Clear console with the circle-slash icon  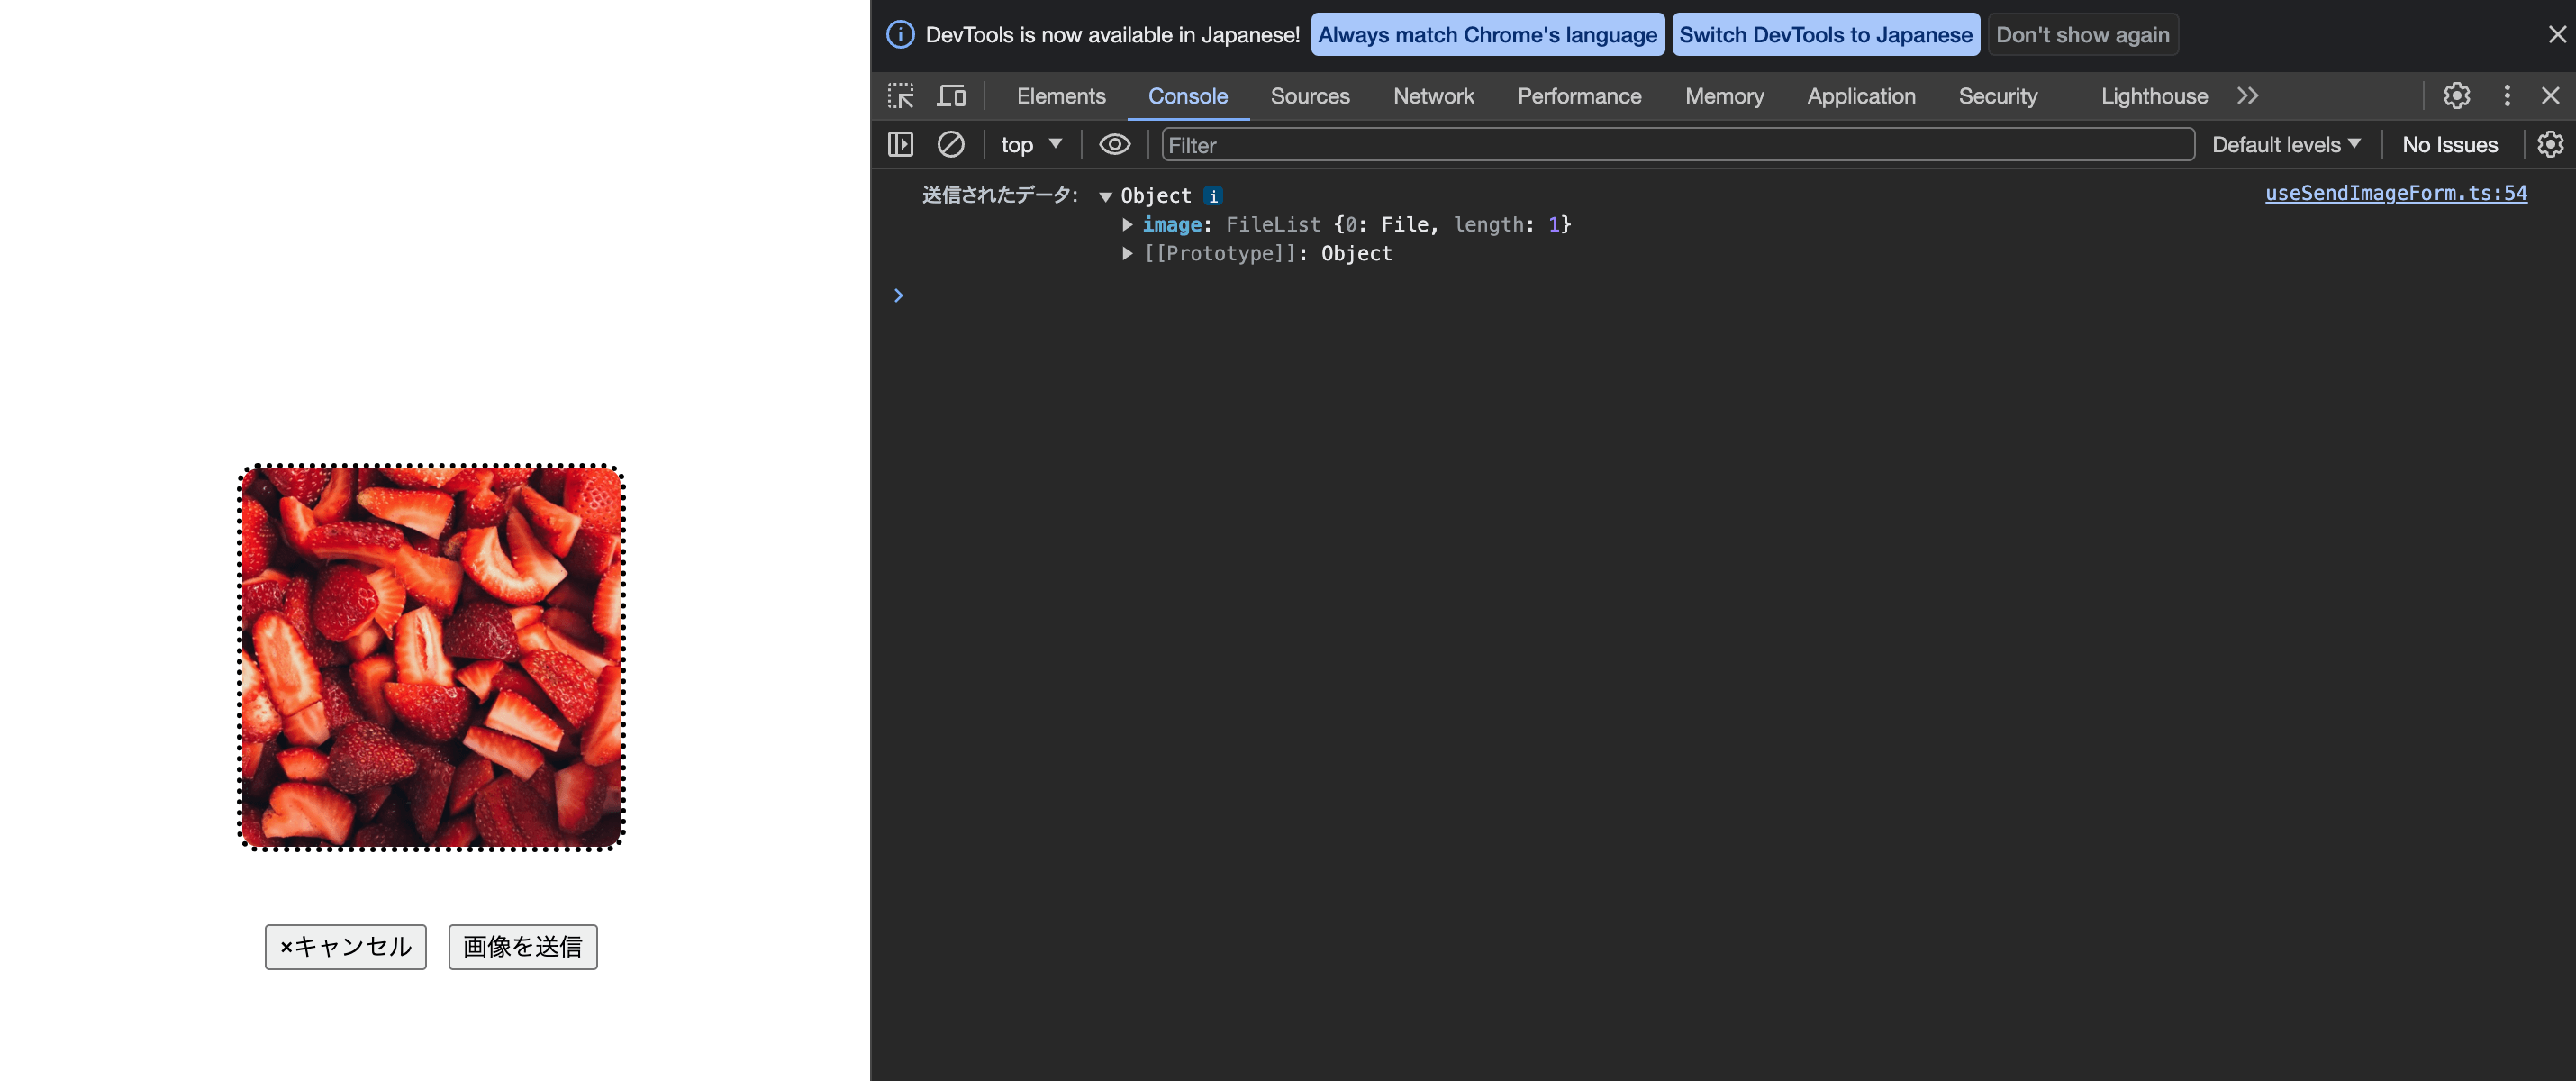[x=950, y=145]
